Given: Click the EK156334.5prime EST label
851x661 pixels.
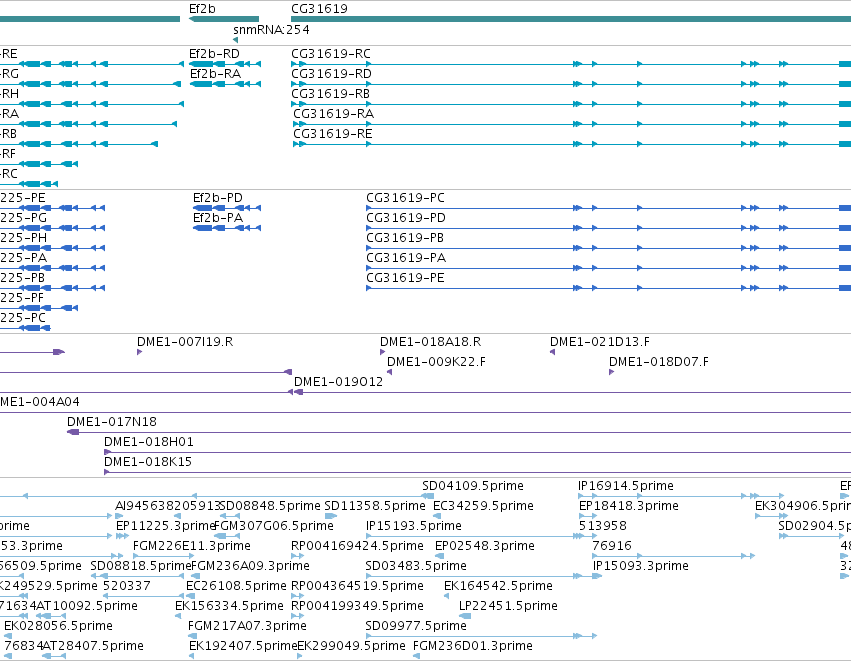Looking at the screenshot, I should (x=229, y=607).
